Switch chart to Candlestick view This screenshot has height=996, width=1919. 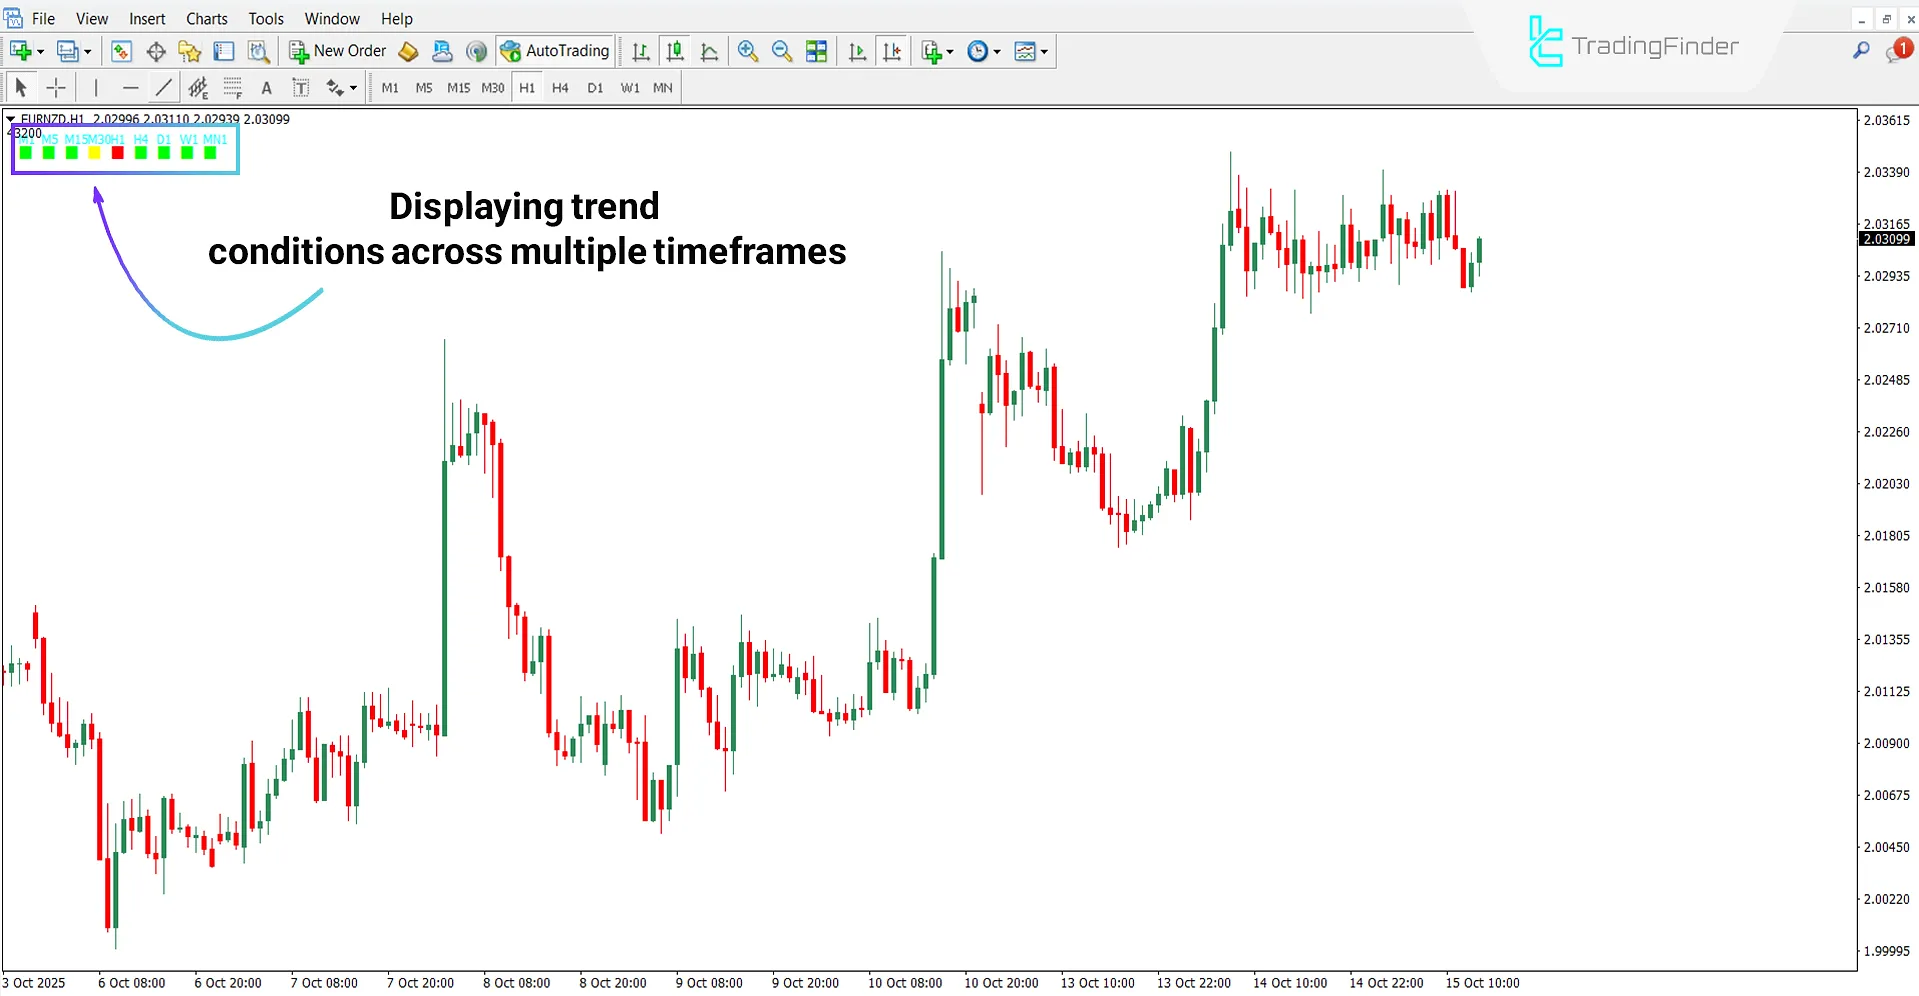click(675, 51)
